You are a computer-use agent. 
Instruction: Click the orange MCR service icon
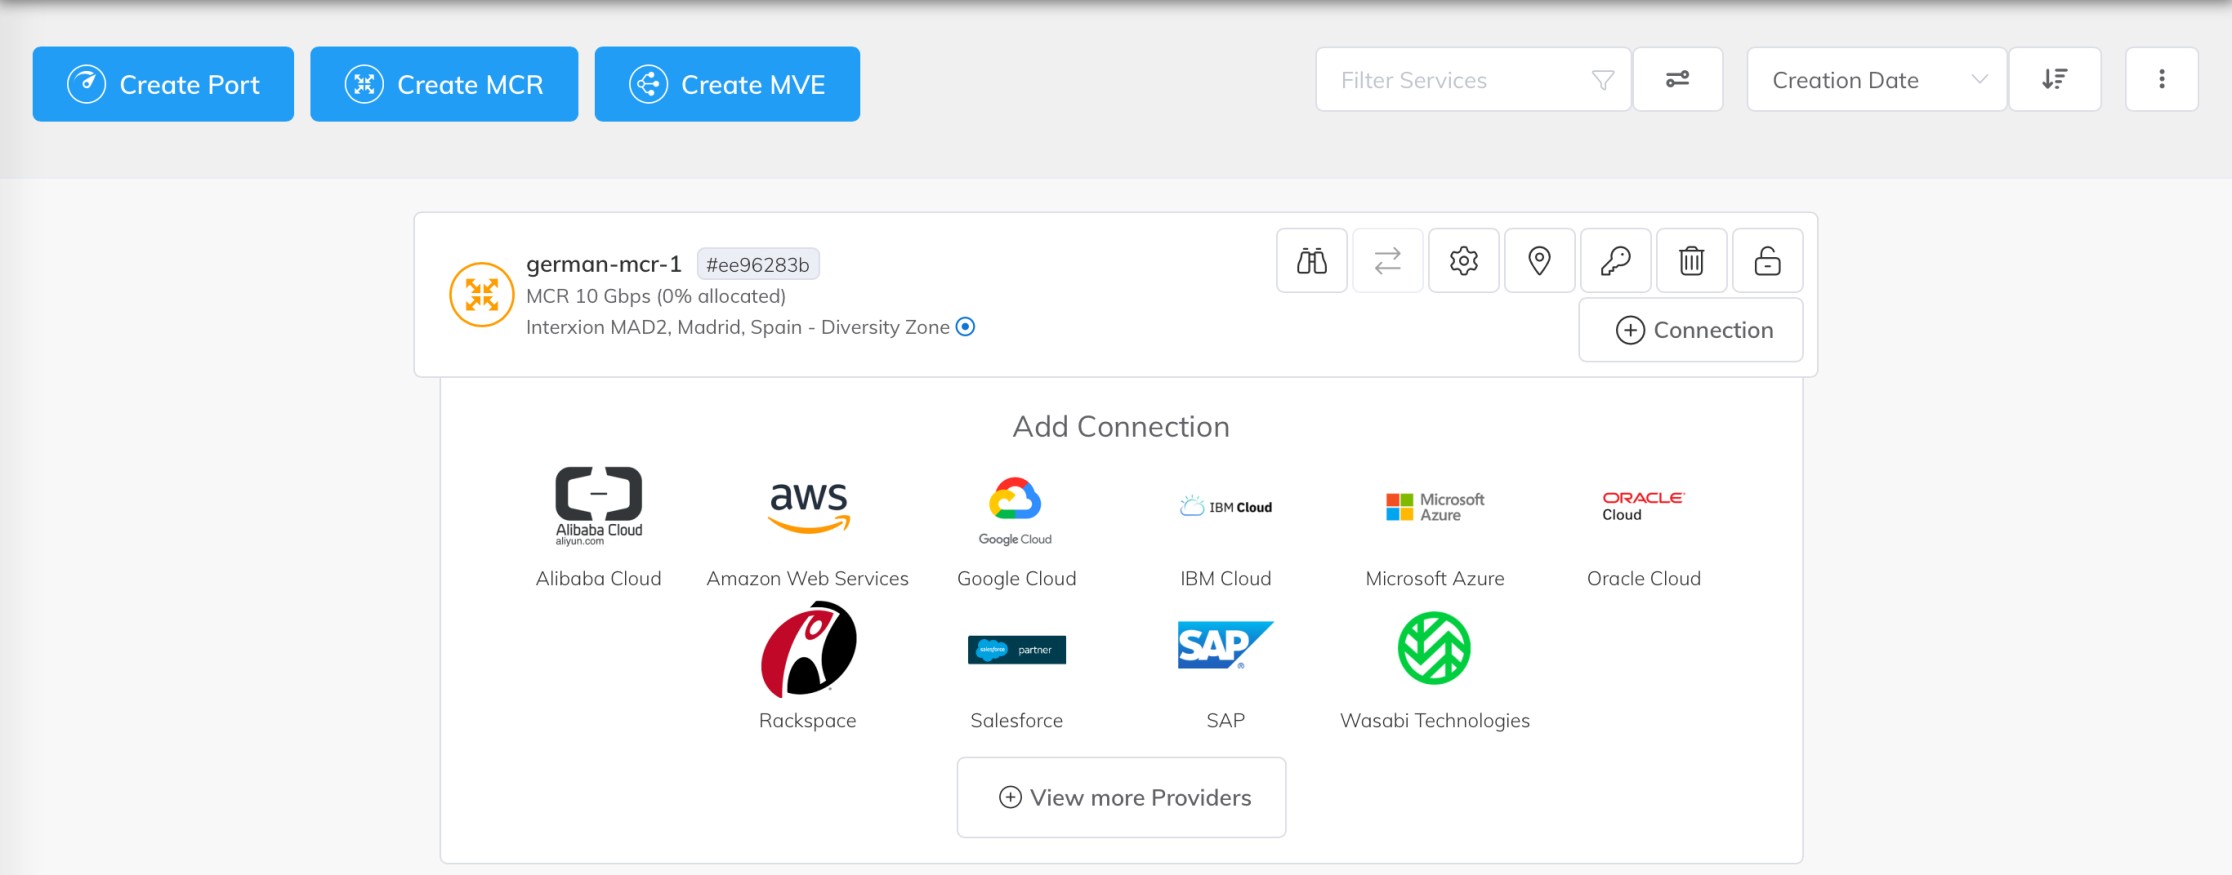[x=482, y=295]
